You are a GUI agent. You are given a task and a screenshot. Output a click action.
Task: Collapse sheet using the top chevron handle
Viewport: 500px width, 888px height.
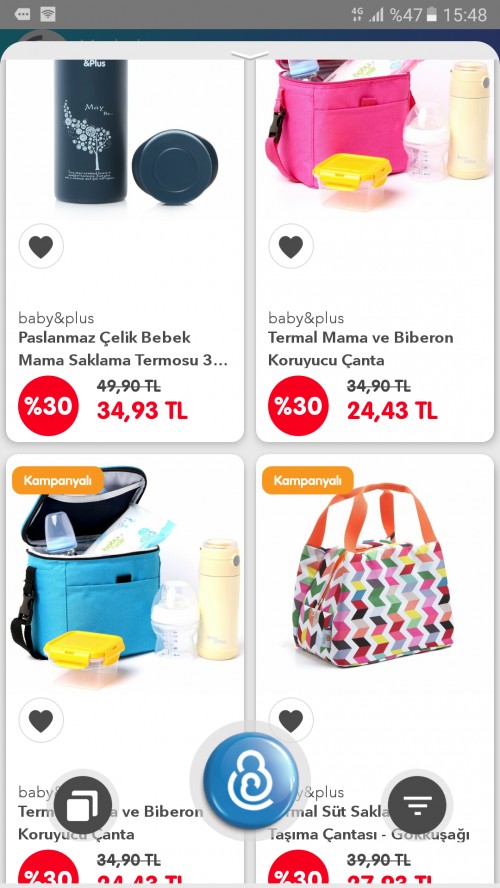(x=250, y=55)
